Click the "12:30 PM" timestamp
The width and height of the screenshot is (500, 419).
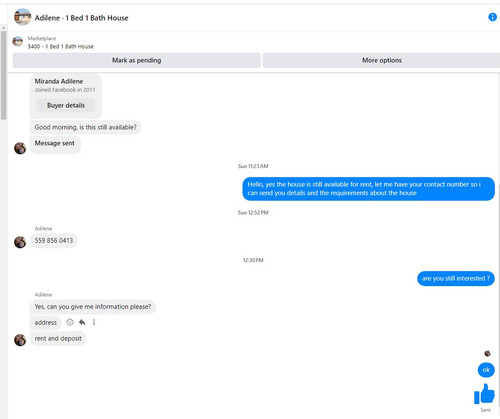pos(253,260)
